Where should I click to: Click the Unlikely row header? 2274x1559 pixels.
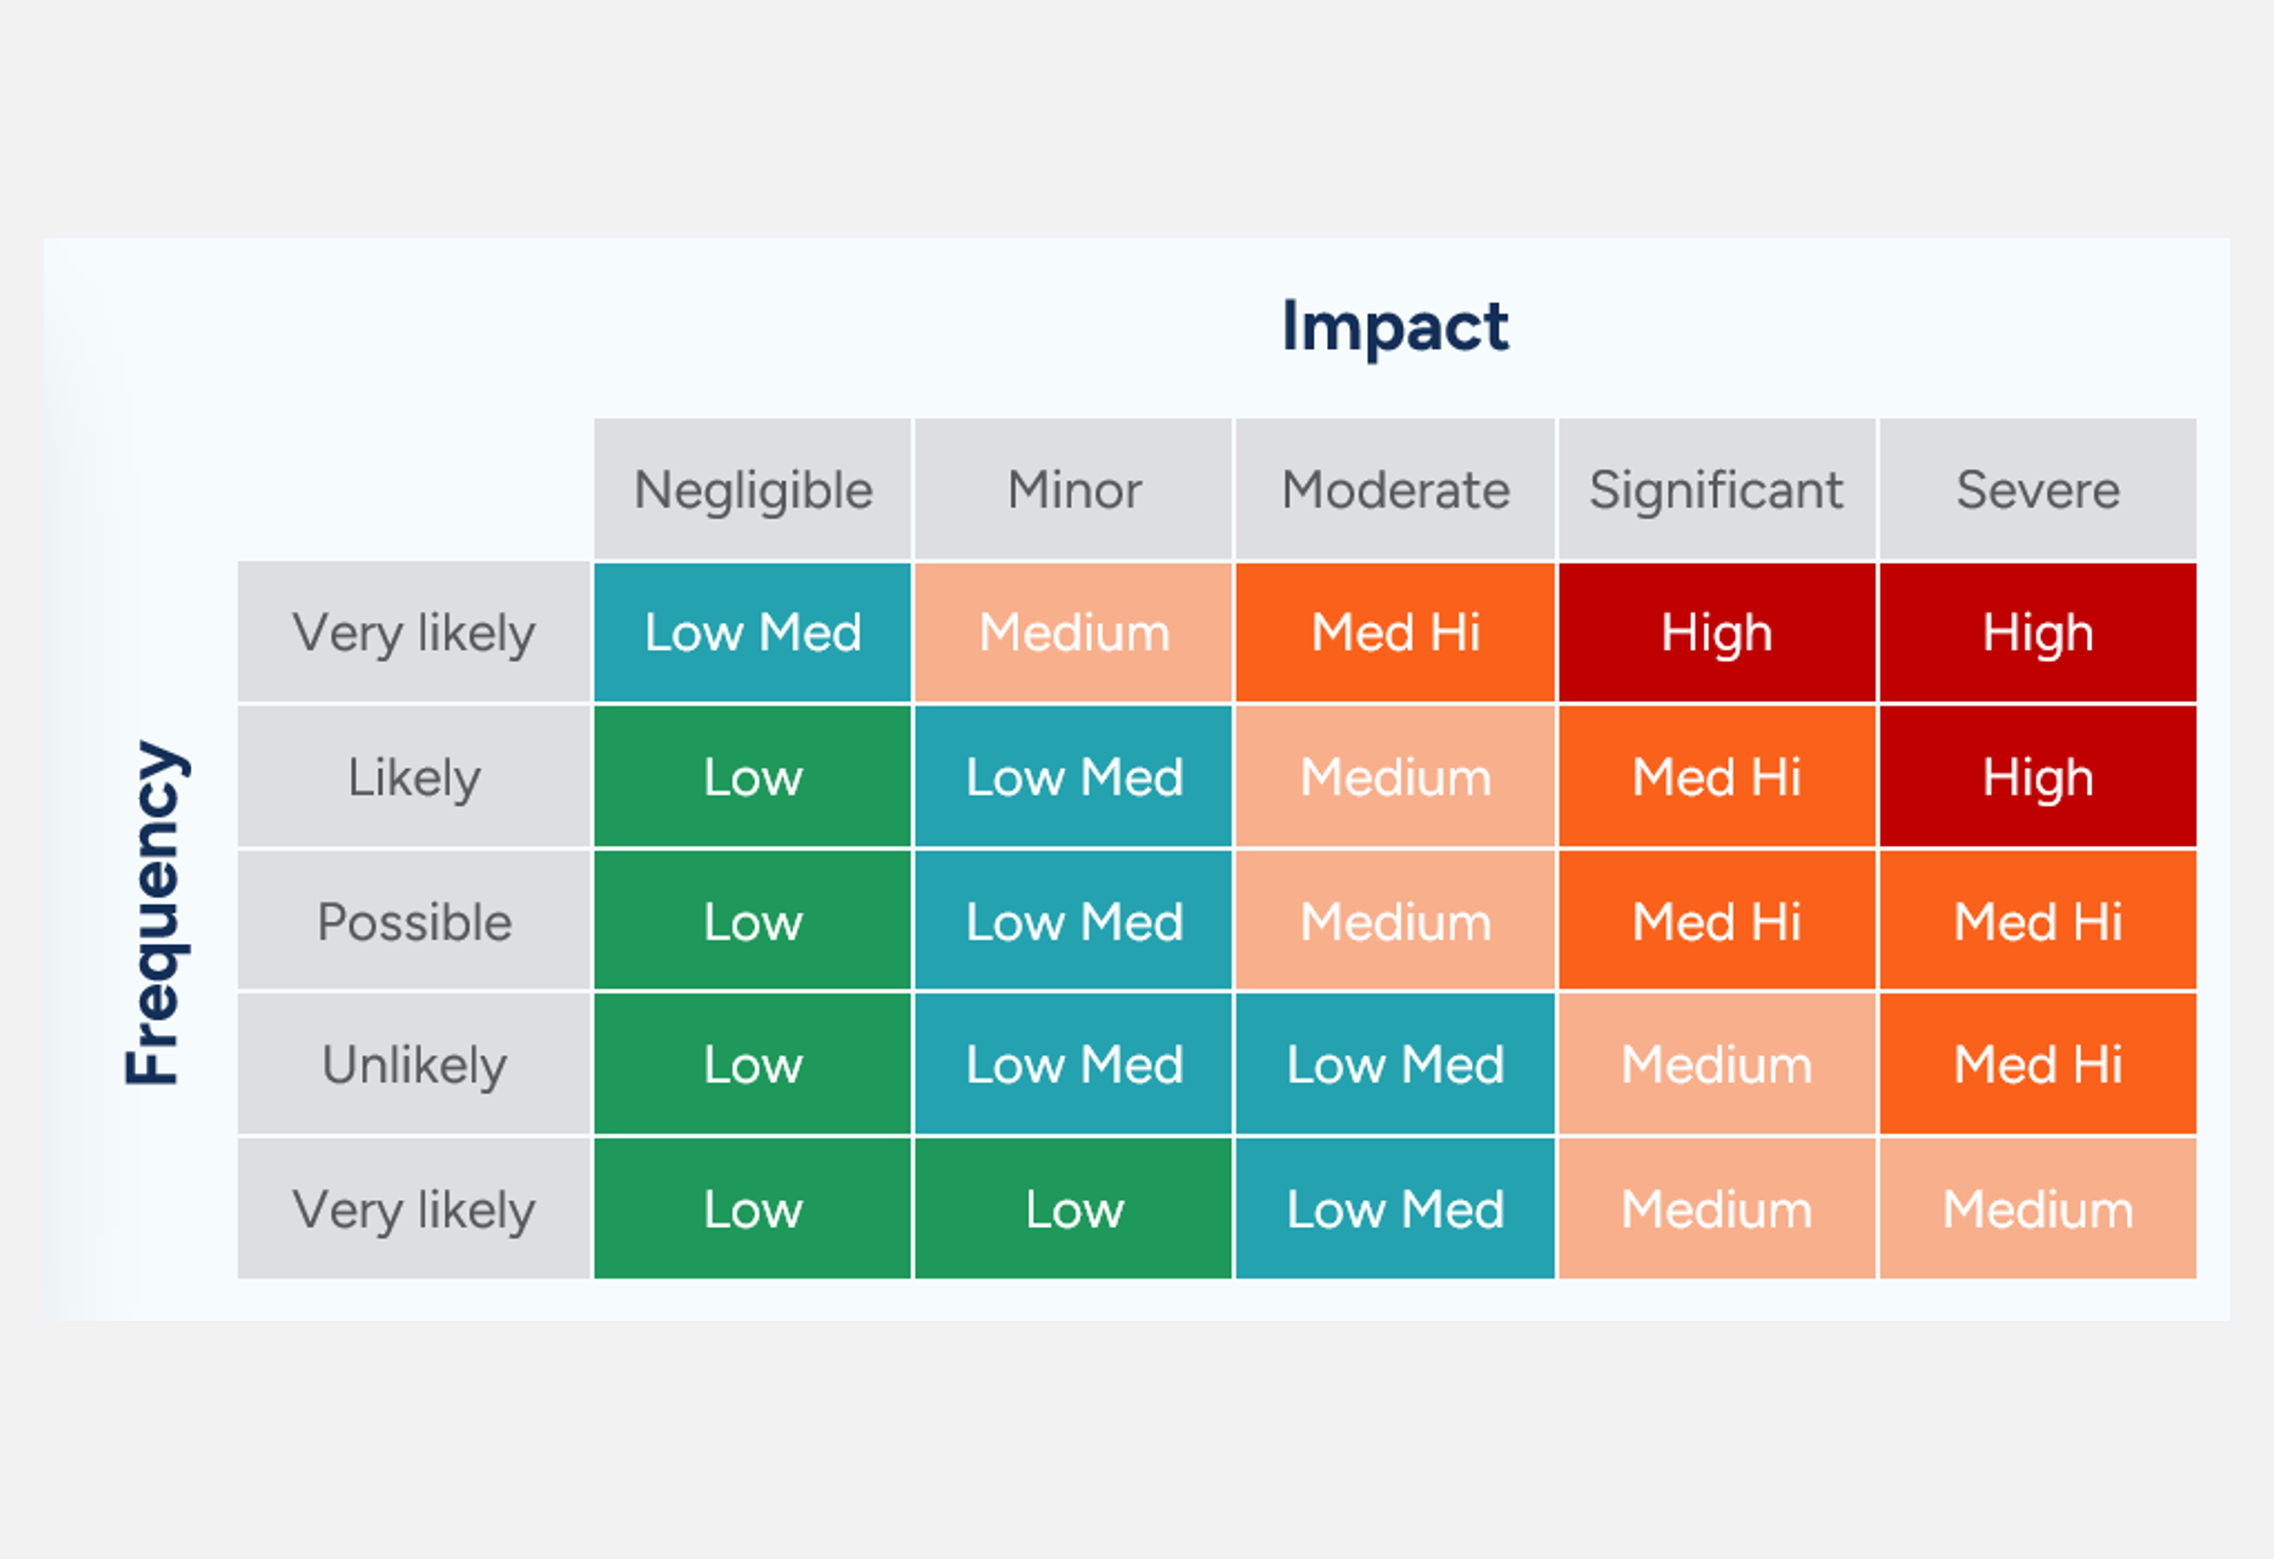click(414, 1064)
